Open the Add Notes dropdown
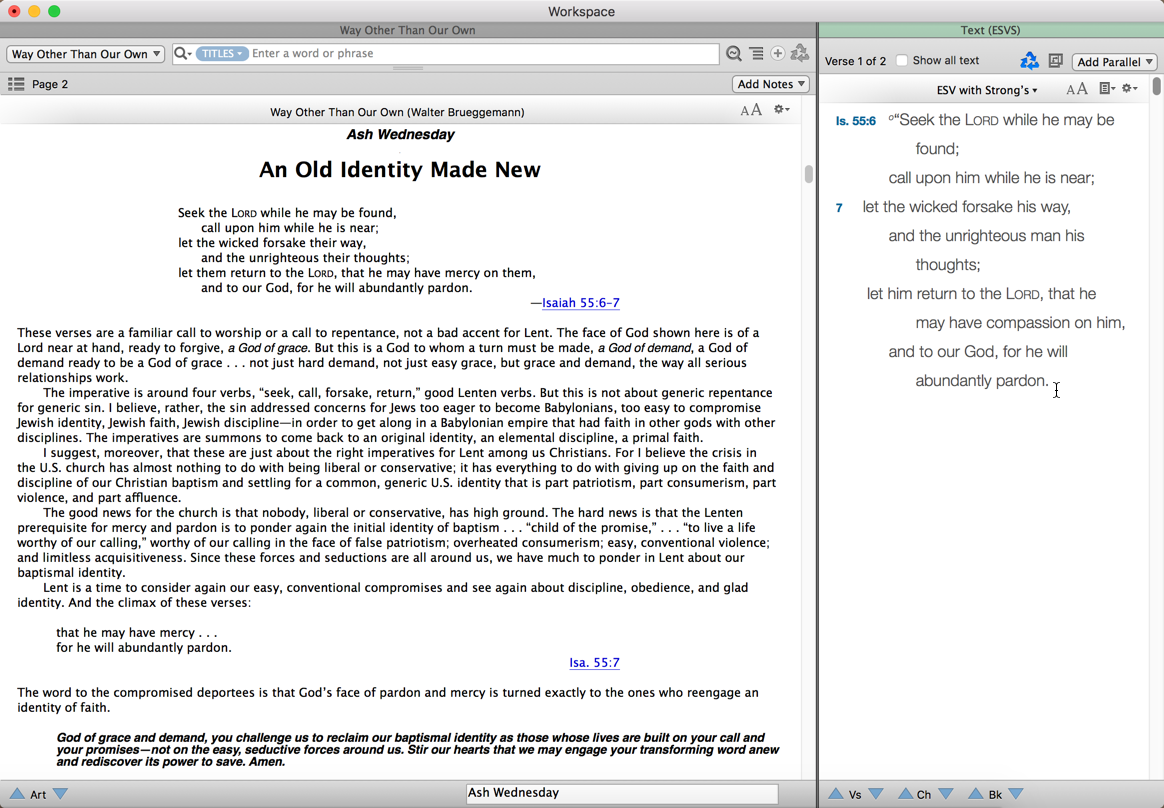The image size is (1164, 808). pyautogui.click(x=771, y=84)
